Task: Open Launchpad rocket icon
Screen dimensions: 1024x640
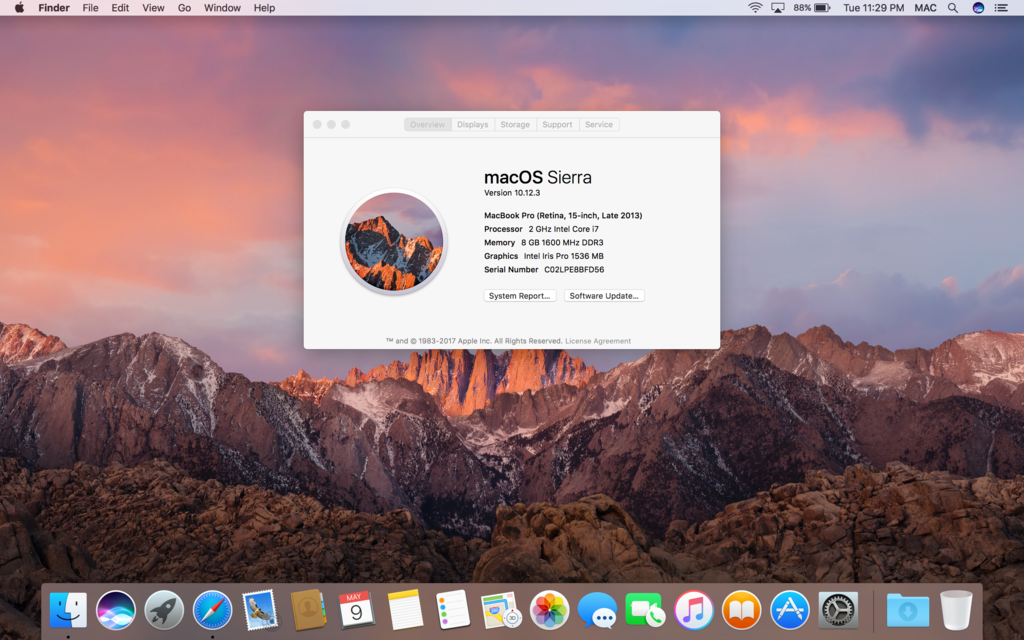Action: point(164,610)
